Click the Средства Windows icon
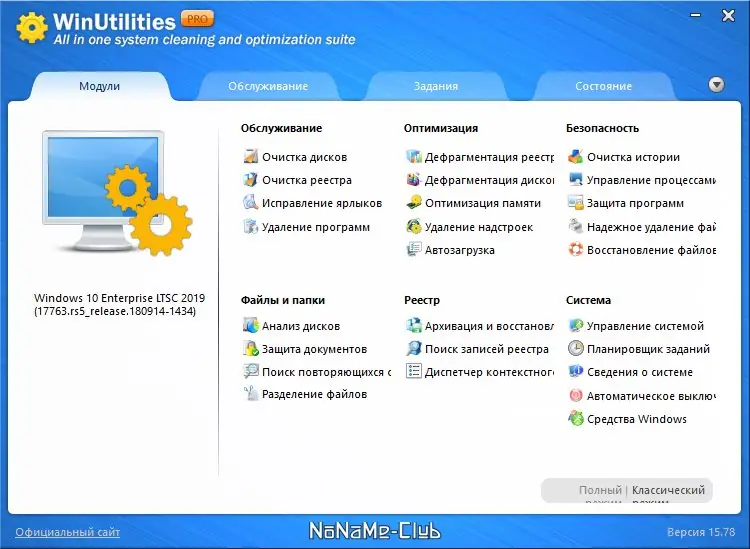The image size is (750, 549). 575,418
